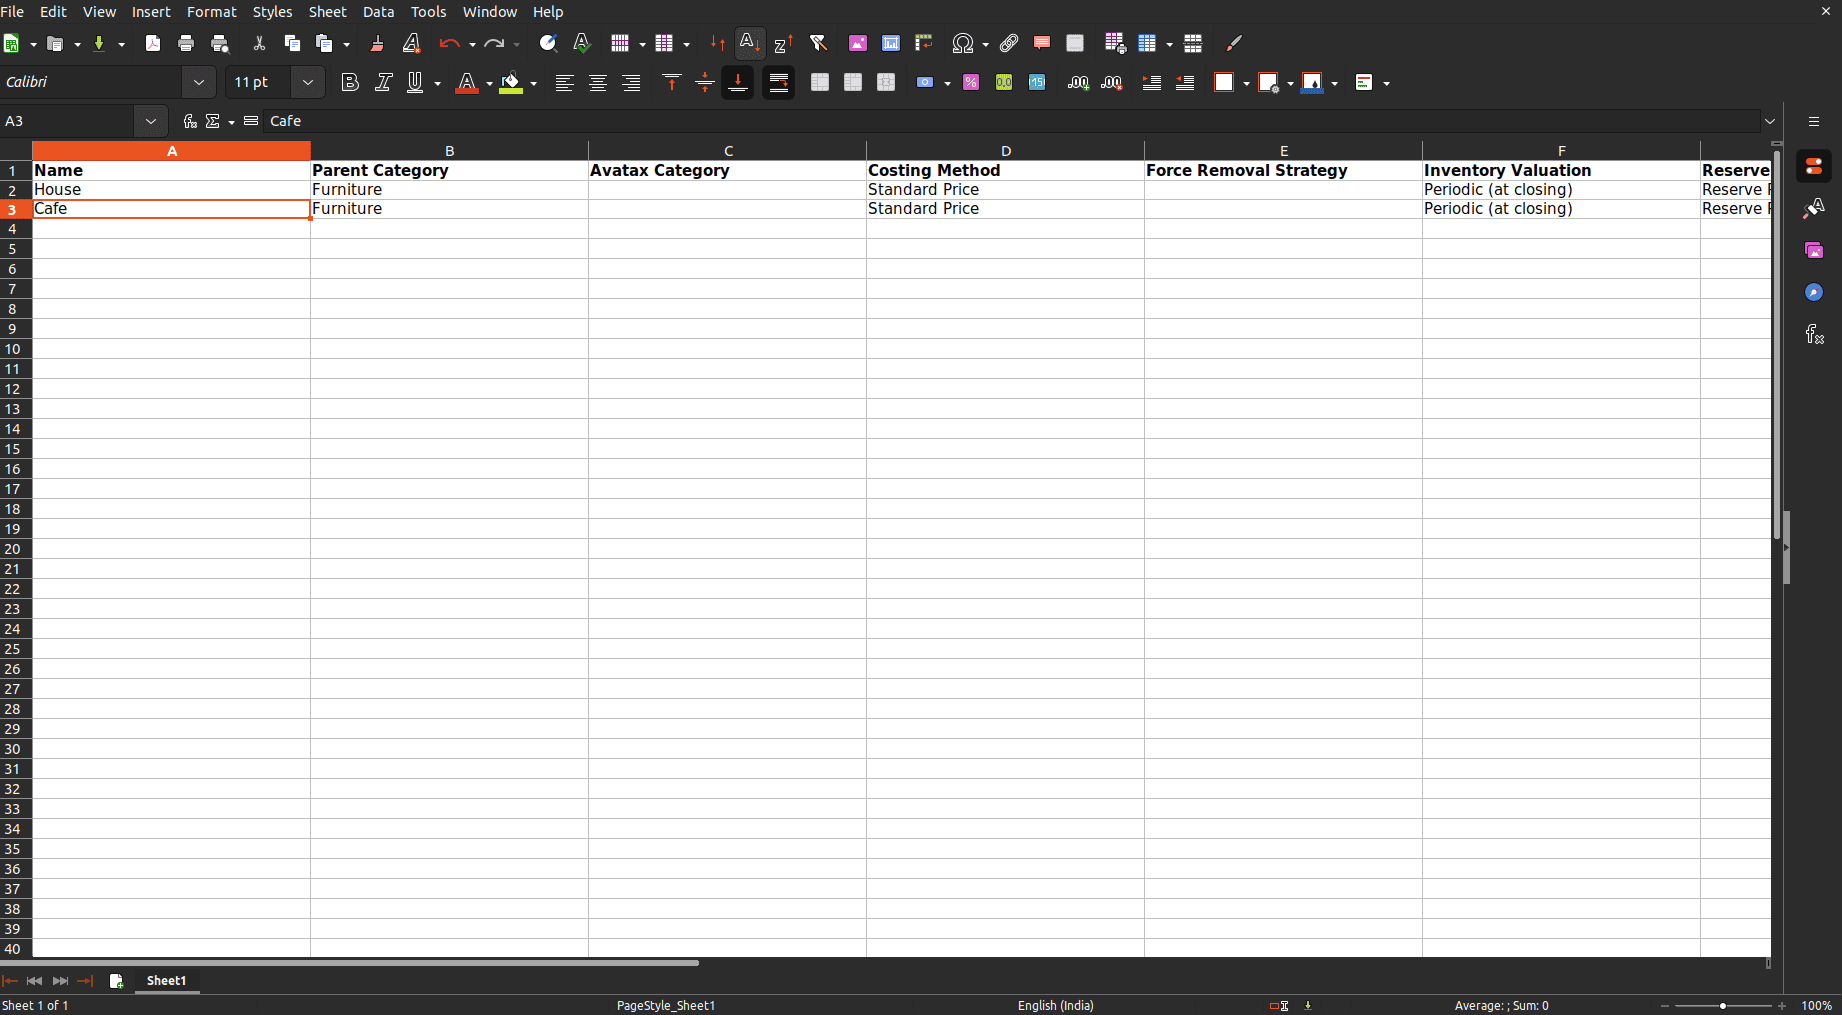The width and height of the screenshot is (1842, 1015).
Task: Select the Sheet1 tab
Action: pos(166,981)
